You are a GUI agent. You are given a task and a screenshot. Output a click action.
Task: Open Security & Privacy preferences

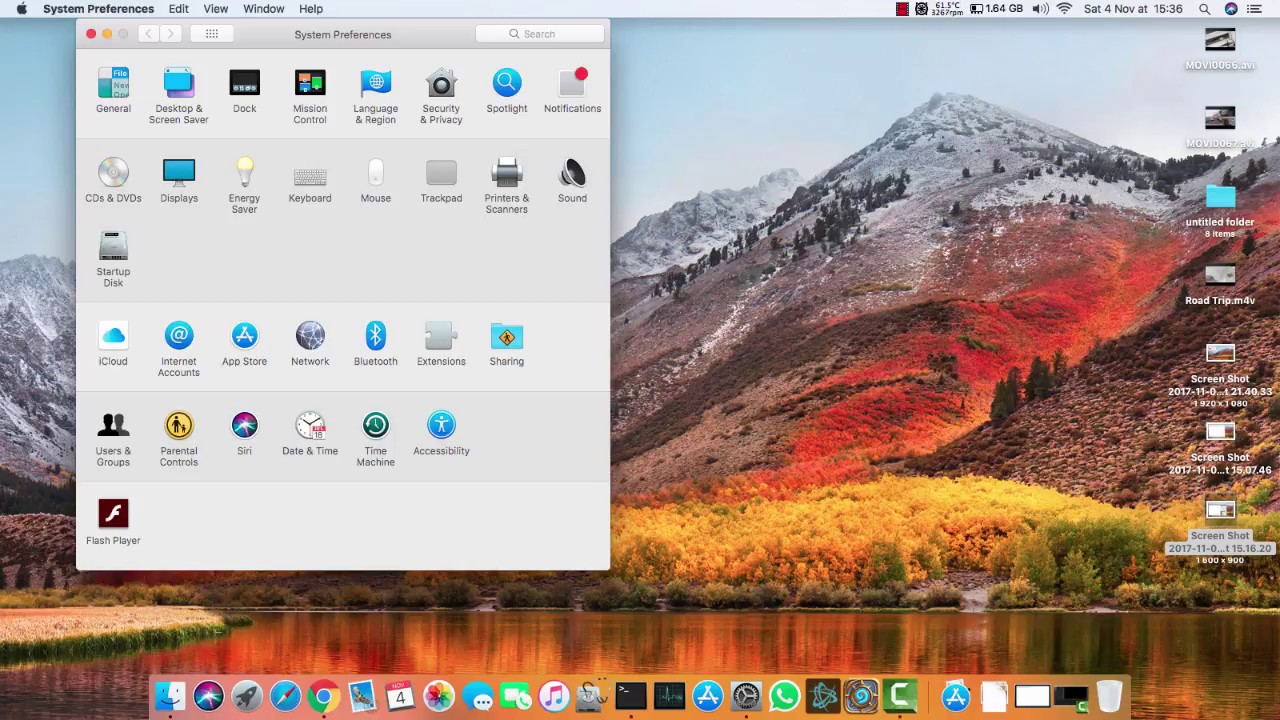441,96
